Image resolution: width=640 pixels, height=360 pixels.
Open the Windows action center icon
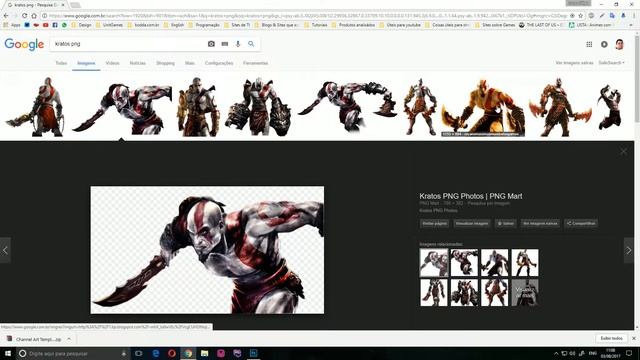[x=629, y=353]
